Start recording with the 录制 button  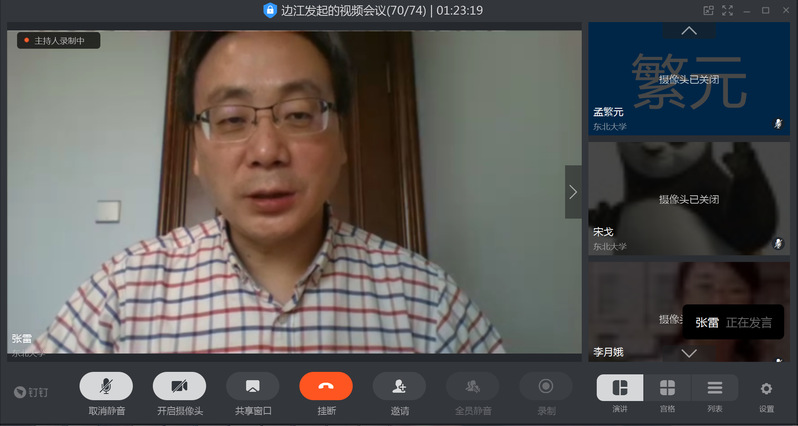pos(546,386)
